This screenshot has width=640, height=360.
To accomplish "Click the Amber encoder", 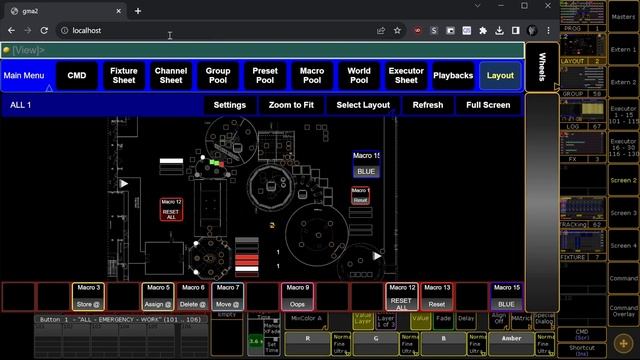I will pyautogui.click(x=511, y=343).
